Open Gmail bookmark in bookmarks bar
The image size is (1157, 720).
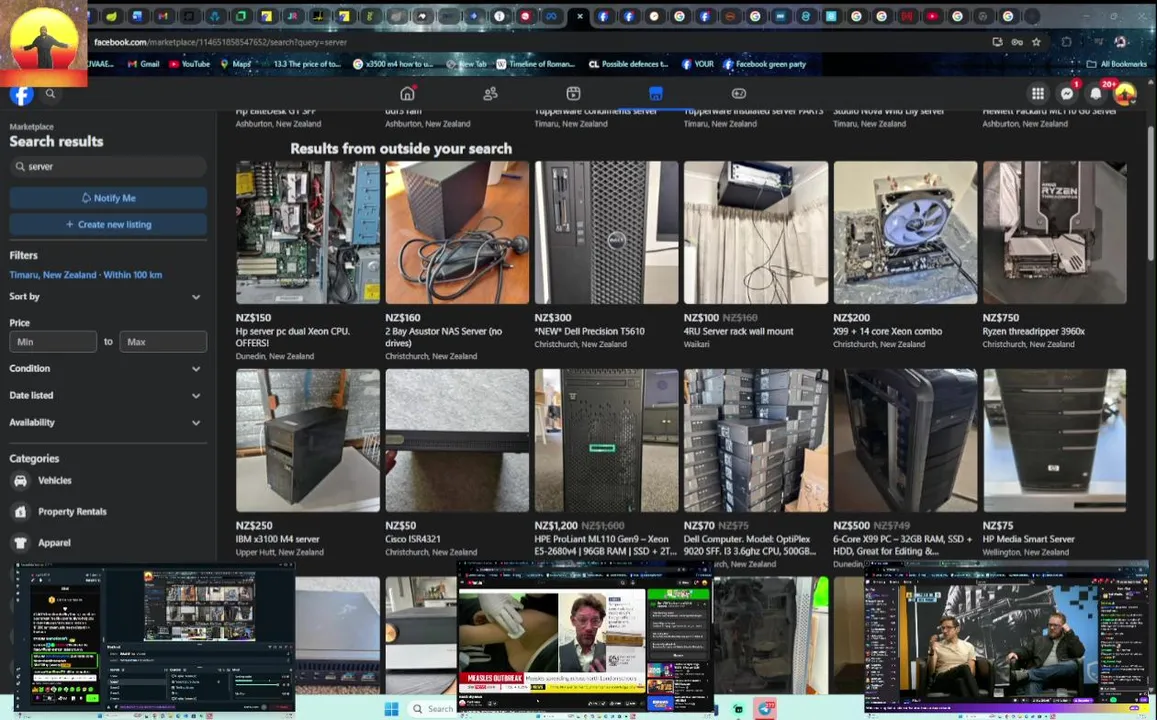144,64
